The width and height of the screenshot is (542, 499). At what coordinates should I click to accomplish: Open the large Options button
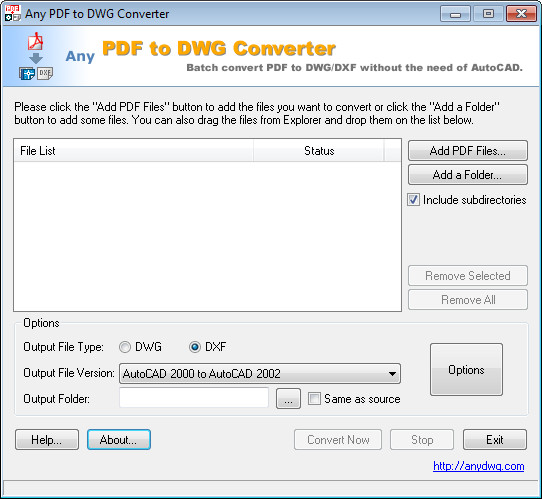coord(466,369)
